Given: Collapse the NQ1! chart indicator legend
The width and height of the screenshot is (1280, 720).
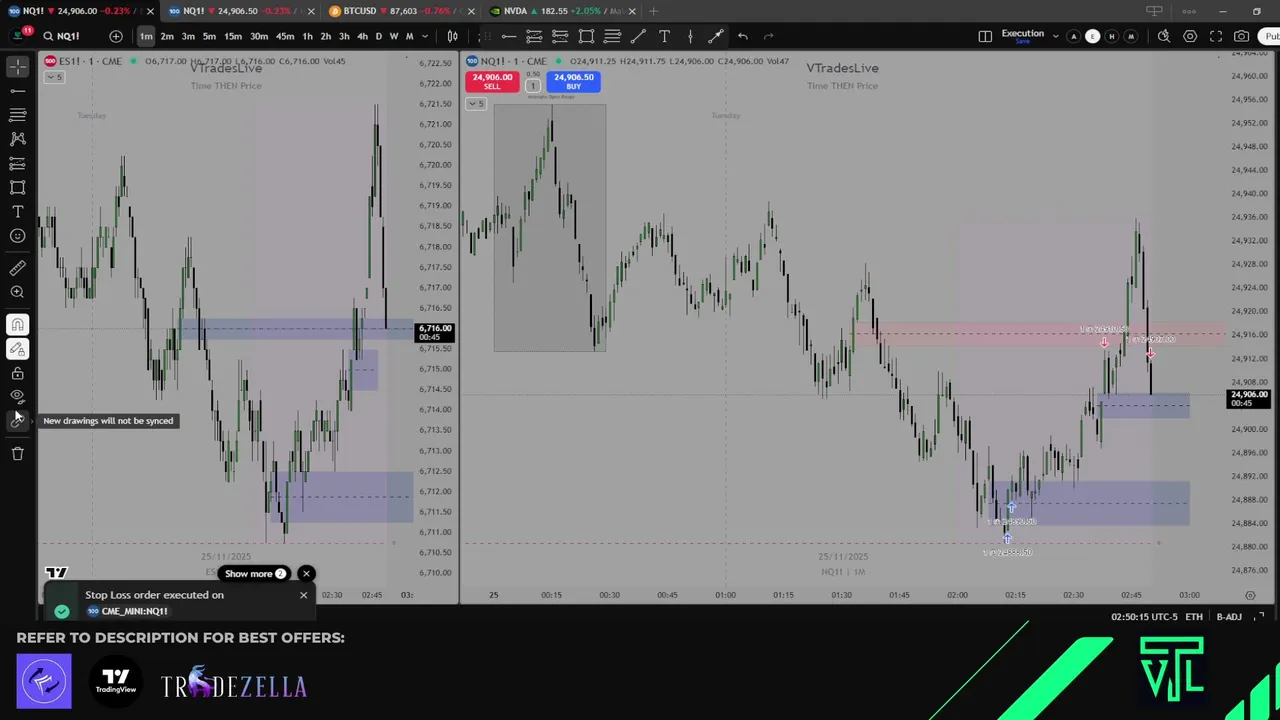Looking at the screenshot, I should [476, 104].
